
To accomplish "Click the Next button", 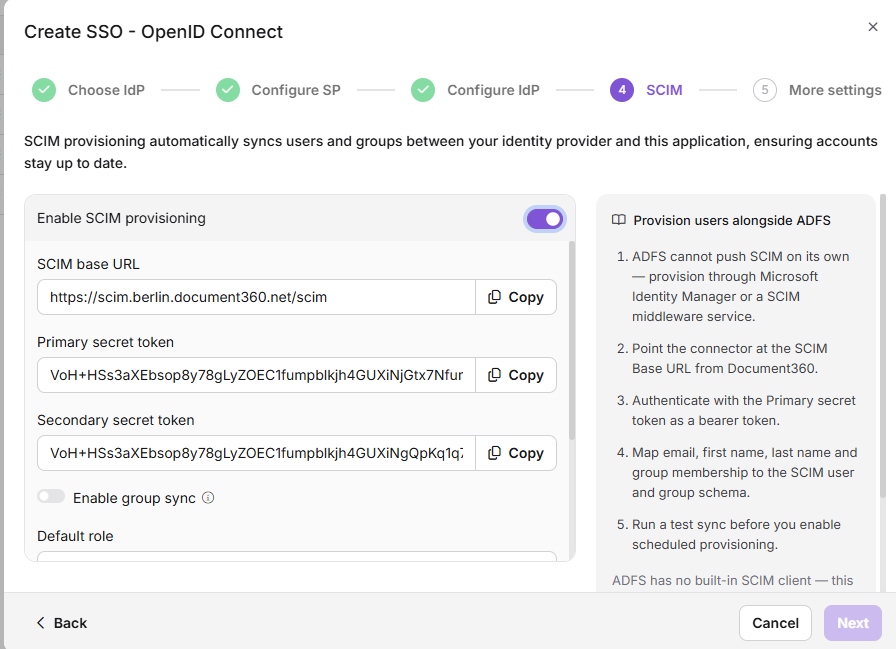I will [853, 623].
